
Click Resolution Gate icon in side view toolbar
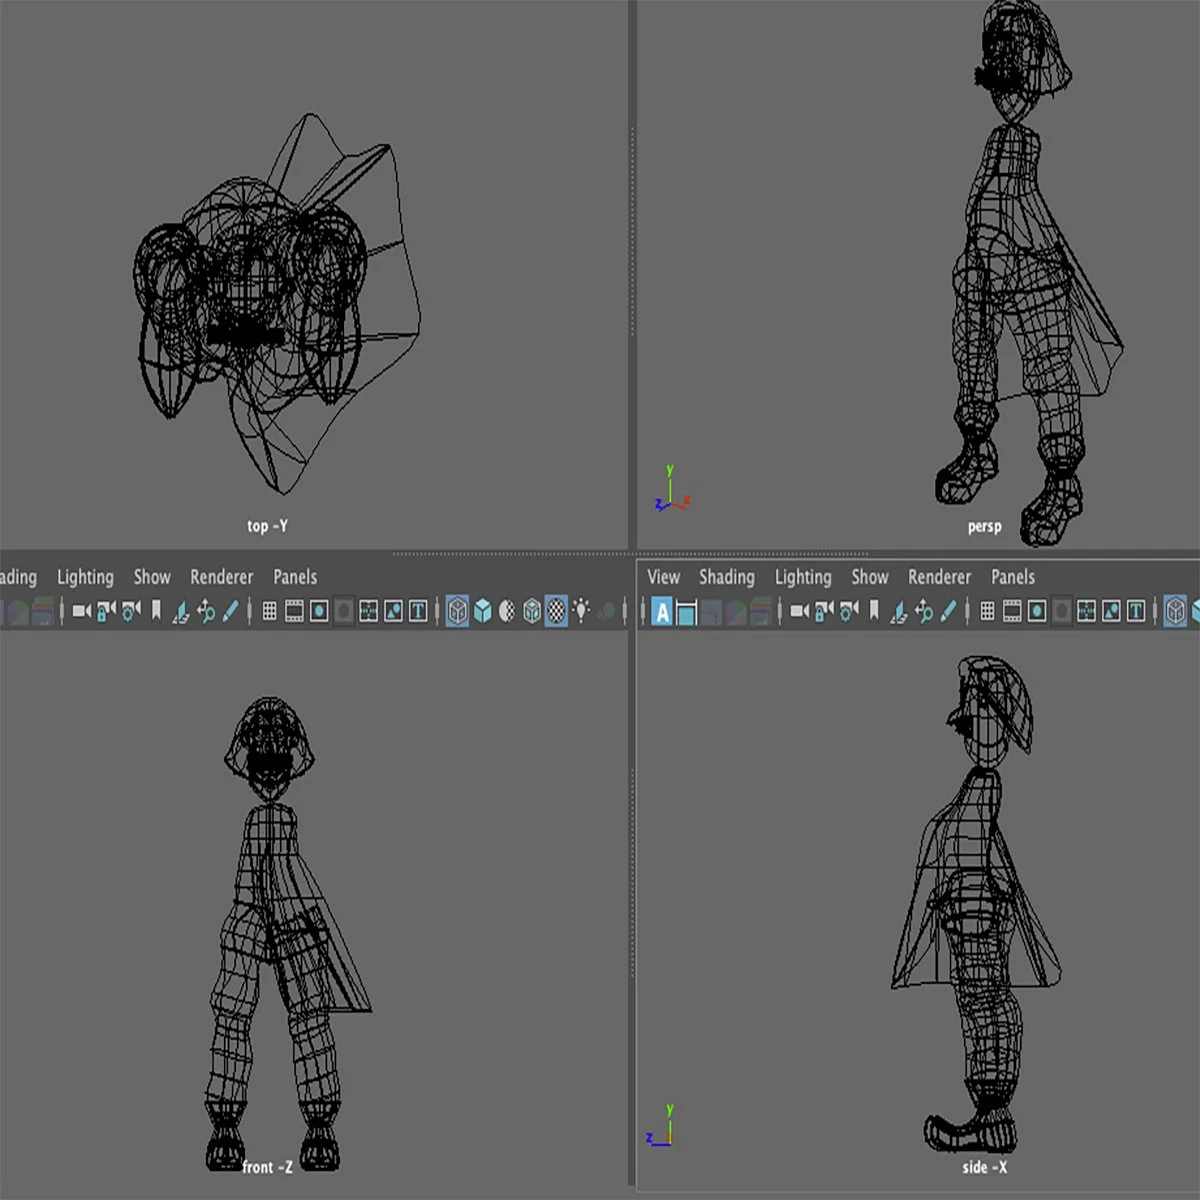[x=1037, y=610]
